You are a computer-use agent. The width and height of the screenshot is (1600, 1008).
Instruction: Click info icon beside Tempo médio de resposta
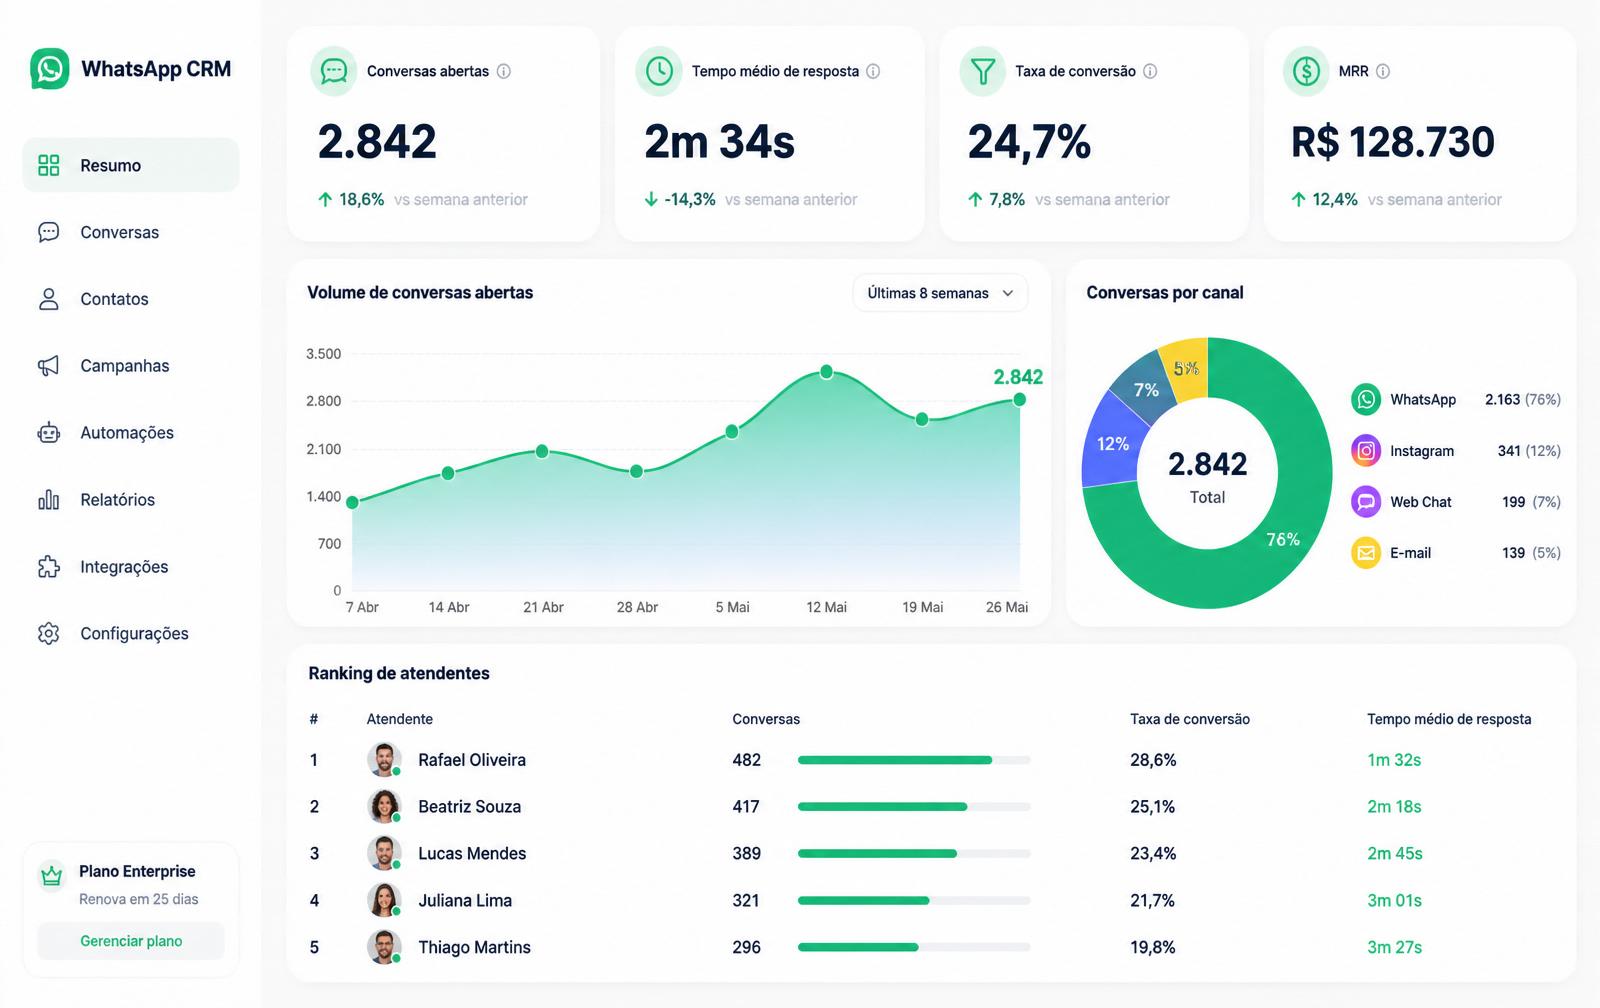pyautogui.click(x=873, y=71)
